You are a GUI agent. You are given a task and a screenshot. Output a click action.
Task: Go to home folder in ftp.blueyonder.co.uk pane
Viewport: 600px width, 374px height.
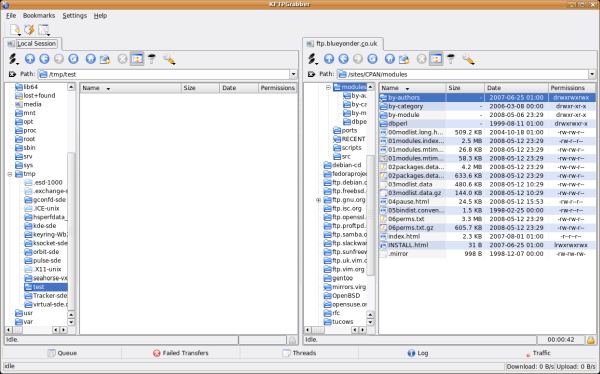point(390,59)
